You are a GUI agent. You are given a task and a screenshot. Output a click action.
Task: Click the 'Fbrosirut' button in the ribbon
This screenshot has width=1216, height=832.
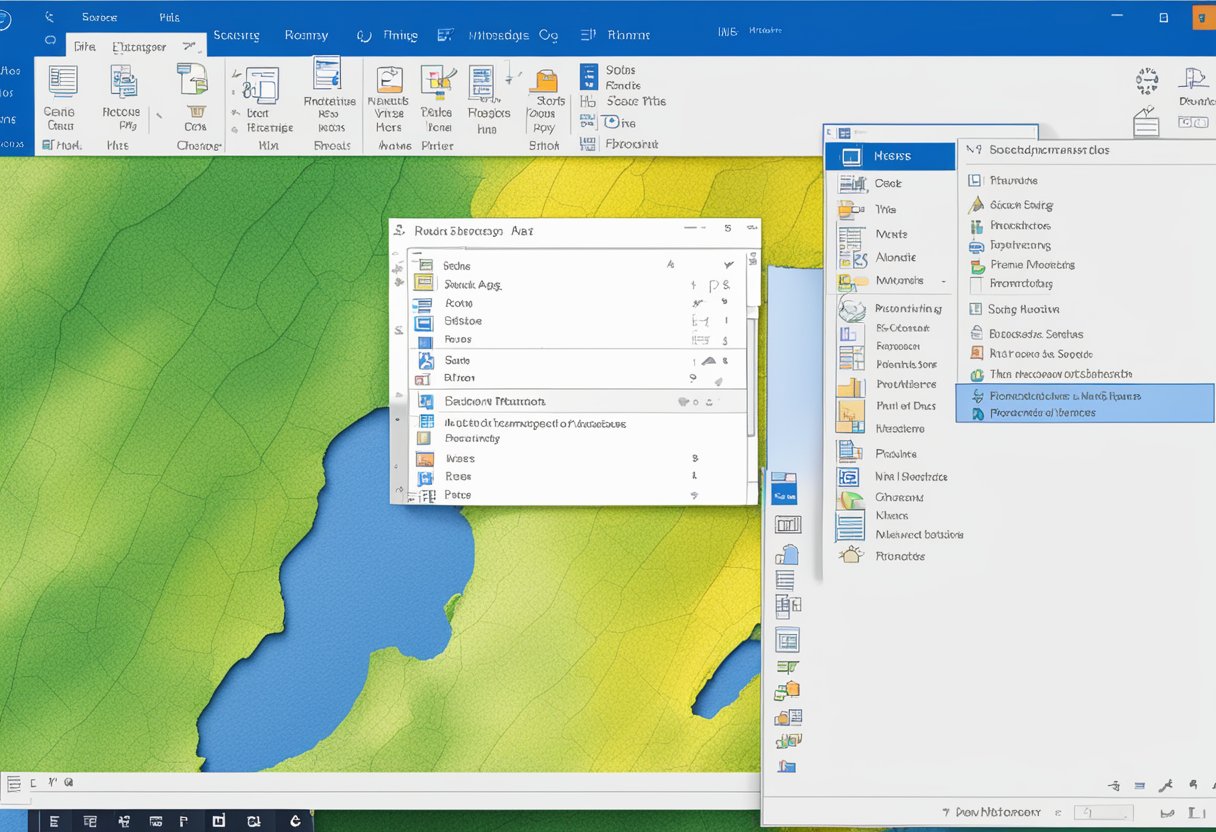click(632, 144)
